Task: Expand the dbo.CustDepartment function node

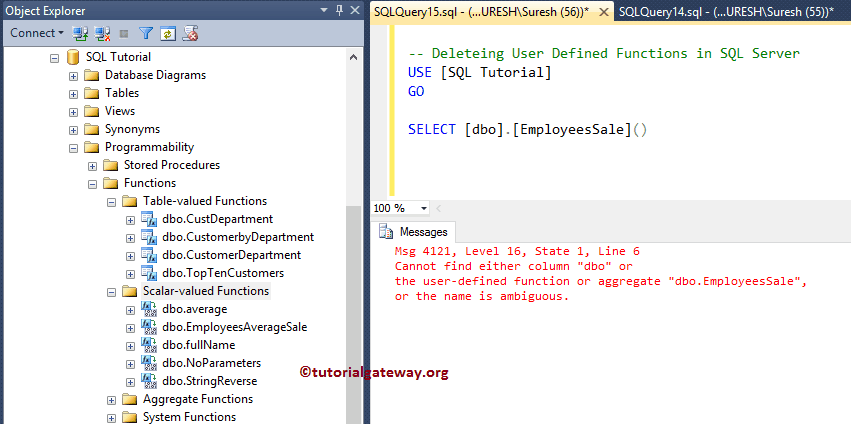Action: (130, 220)
